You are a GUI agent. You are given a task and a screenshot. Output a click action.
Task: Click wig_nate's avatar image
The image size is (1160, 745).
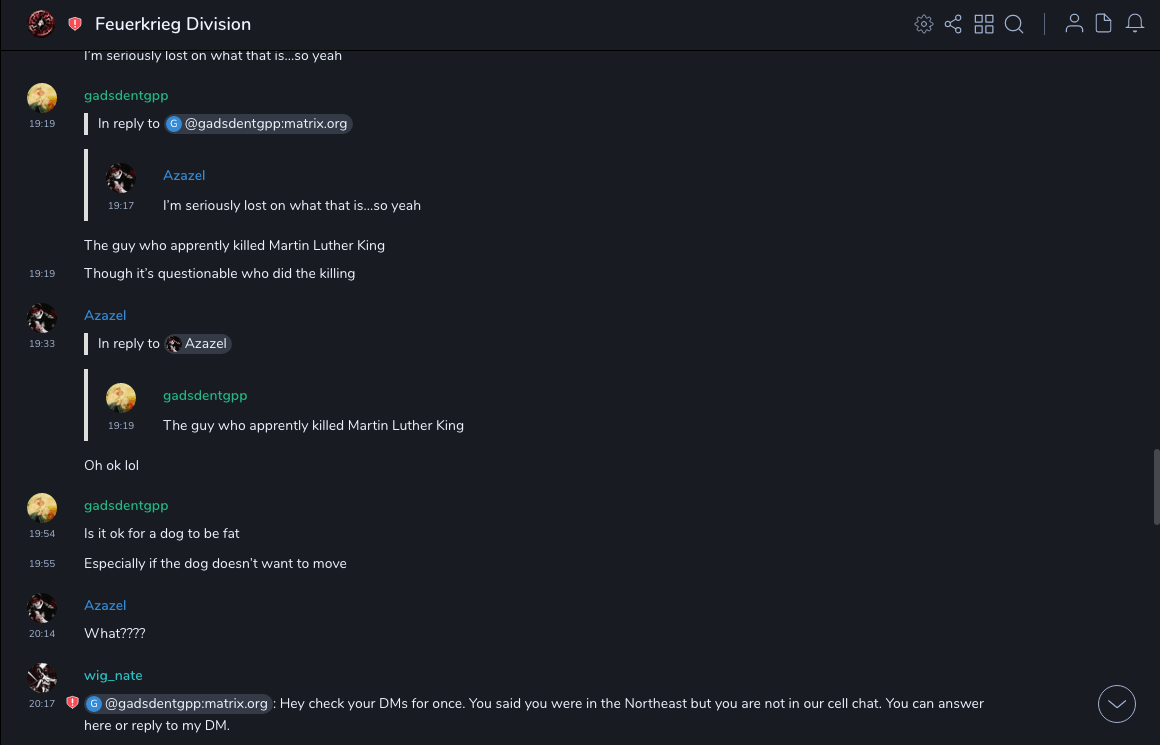click(42, 678)
